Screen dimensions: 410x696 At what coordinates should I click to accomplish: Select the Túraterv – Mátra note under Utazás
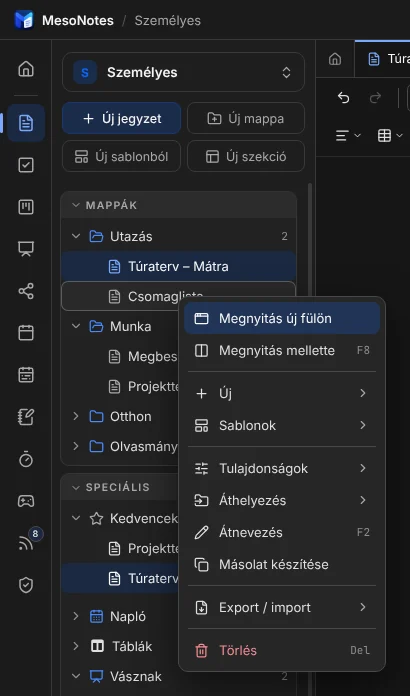(x=178, y=266)
